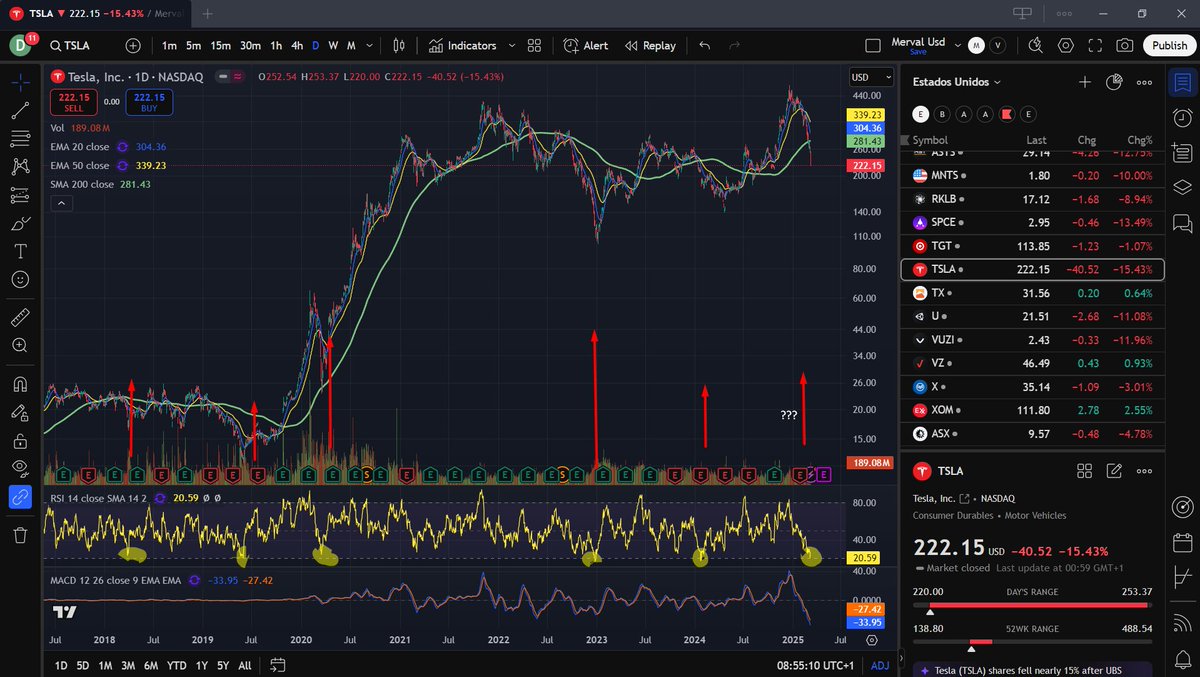The image size is (1200, 677).
Task: Open the Alert button
Action: click(586, 45)
